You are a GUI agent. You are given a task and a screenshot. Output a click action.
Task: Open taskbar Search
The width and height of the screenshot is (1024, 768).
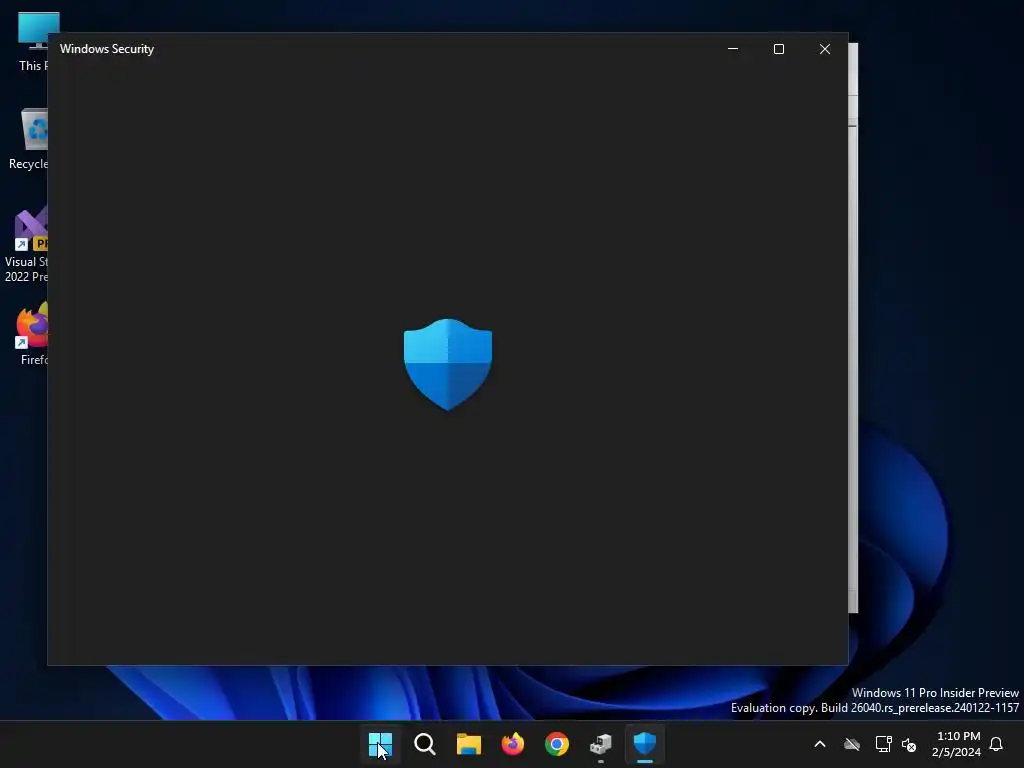(424, 744)
